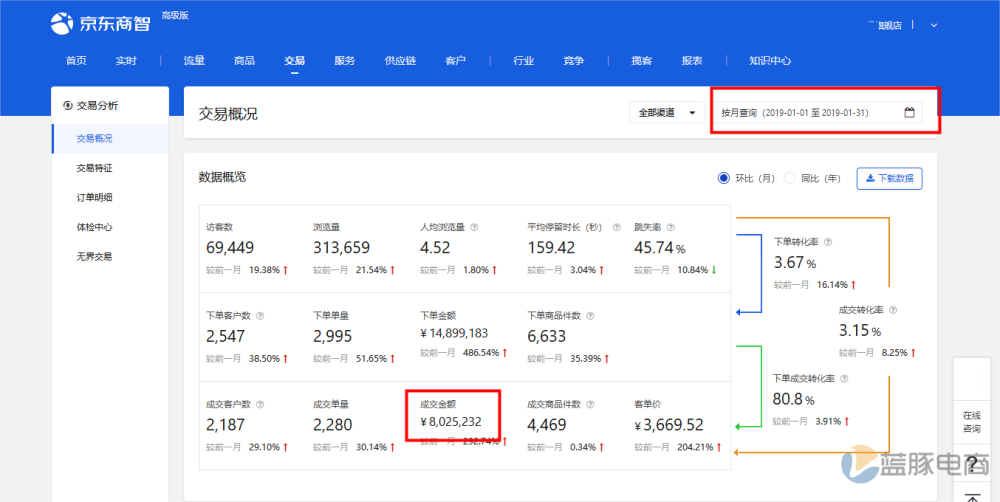Click the 京东商智 logo
This screenshot has width=1000, height=502.
pos(100,24)
